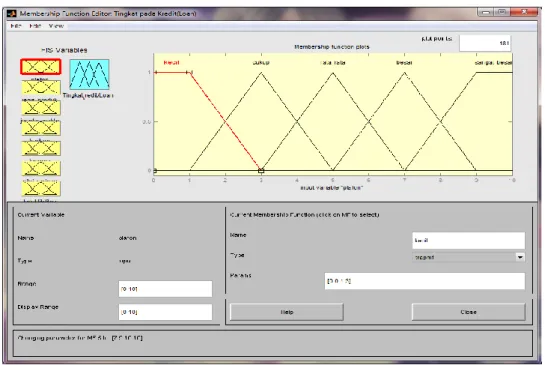The image size is (545, 365).
Task: Select the 'besar' membership function label
Action: click(x=404, y=63)
